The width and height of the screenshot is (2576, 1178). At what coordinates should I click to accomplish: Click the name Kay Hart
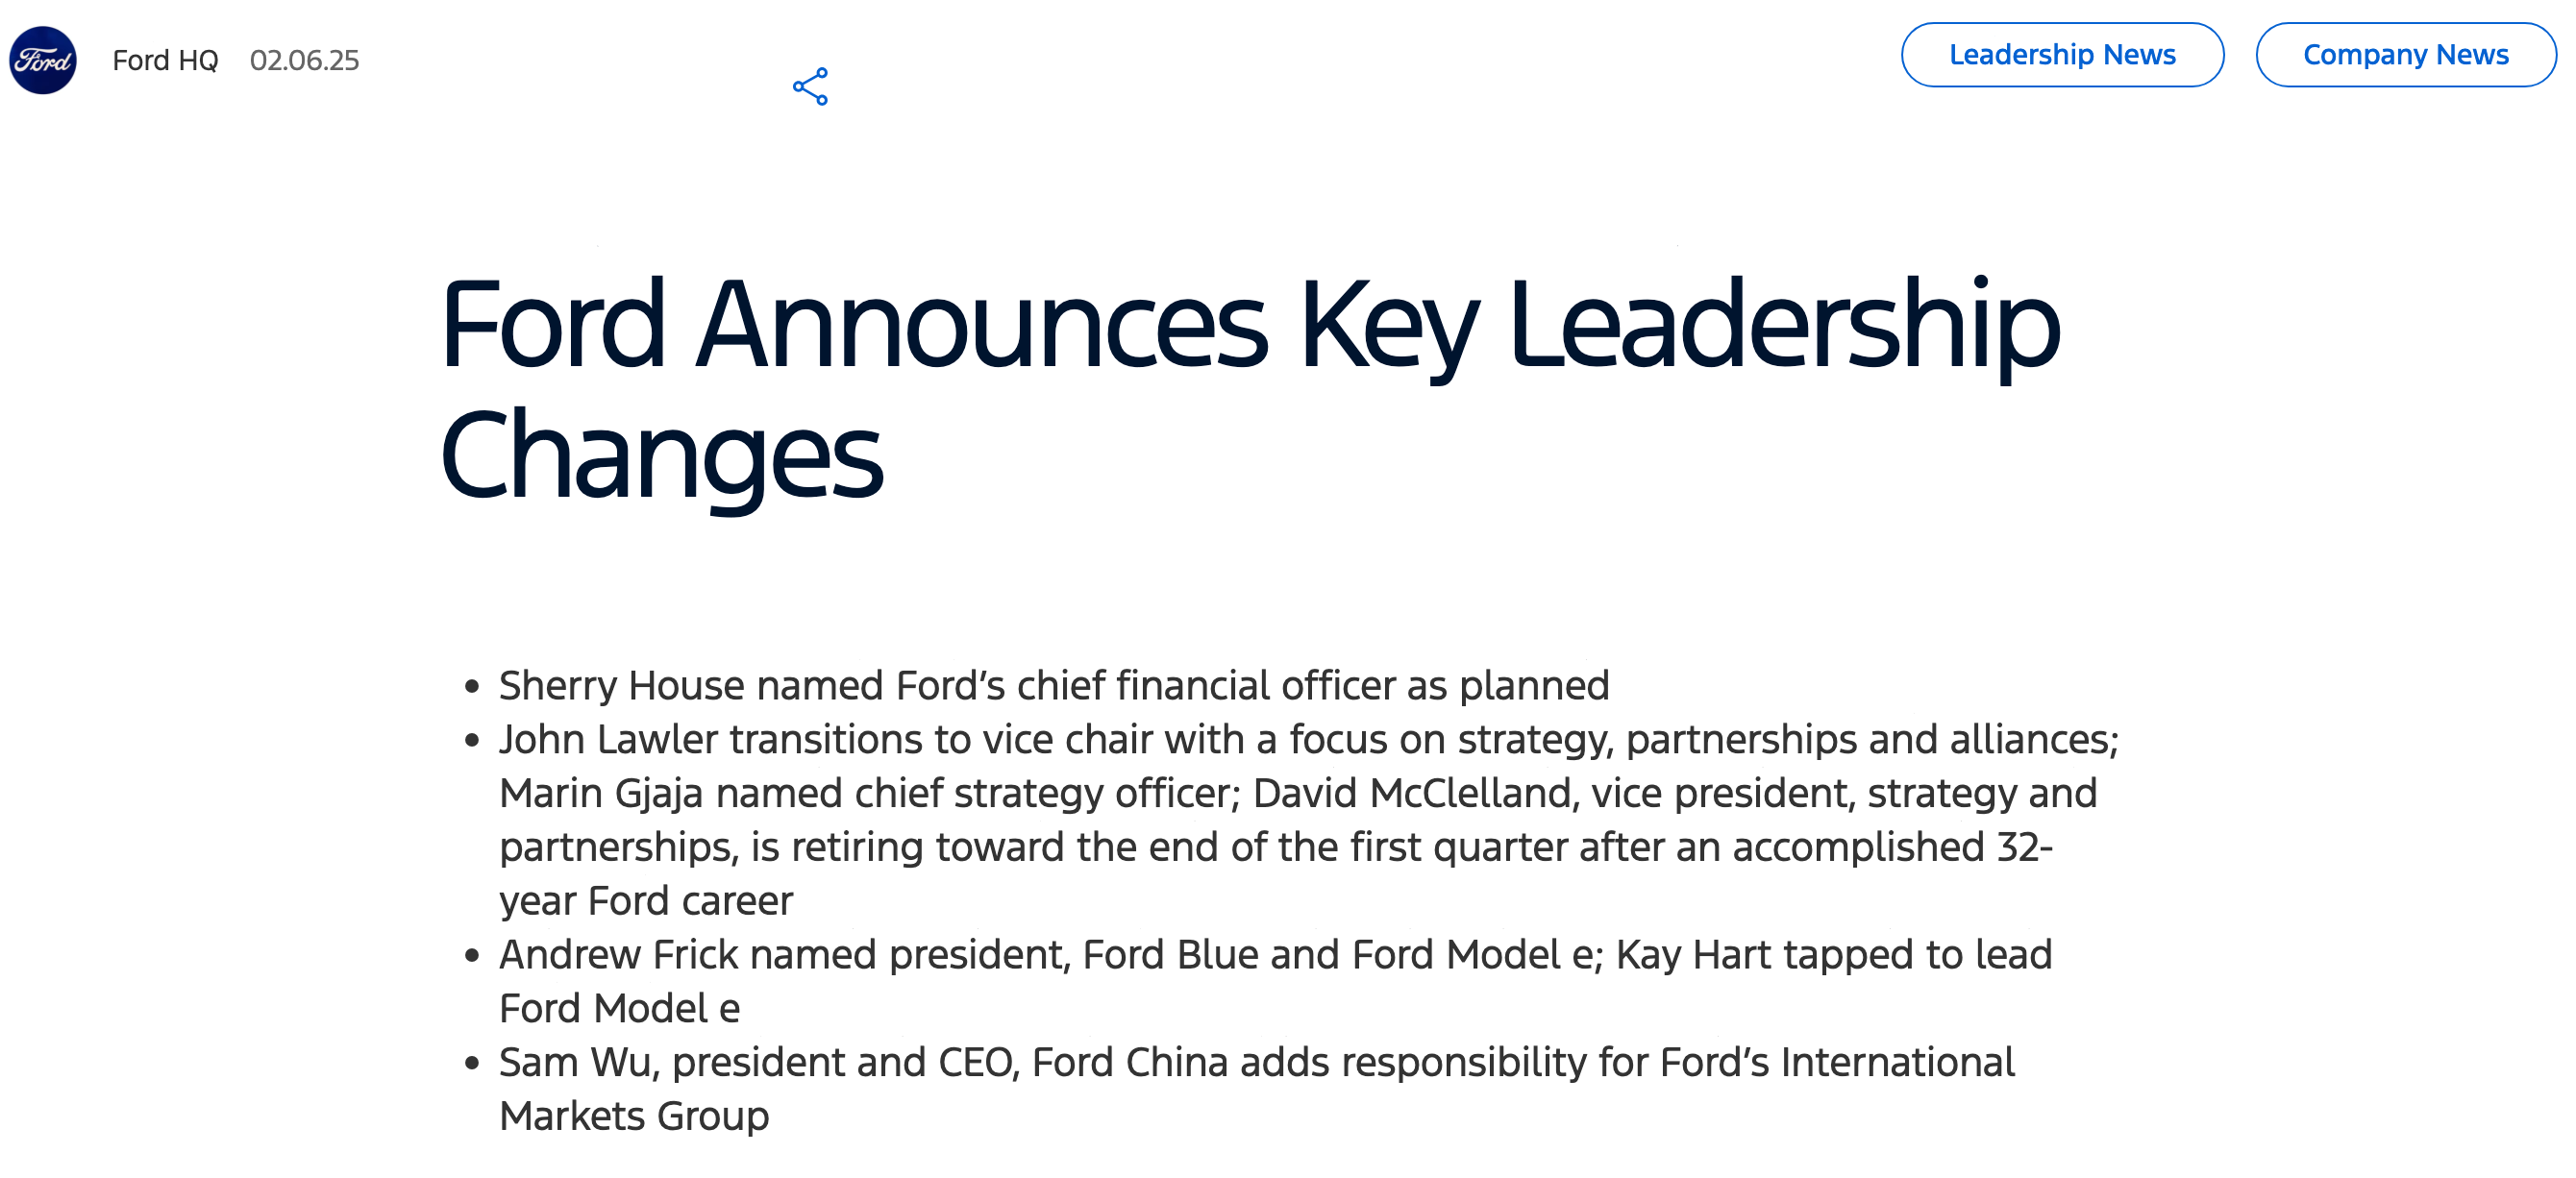coord(1693,955)
